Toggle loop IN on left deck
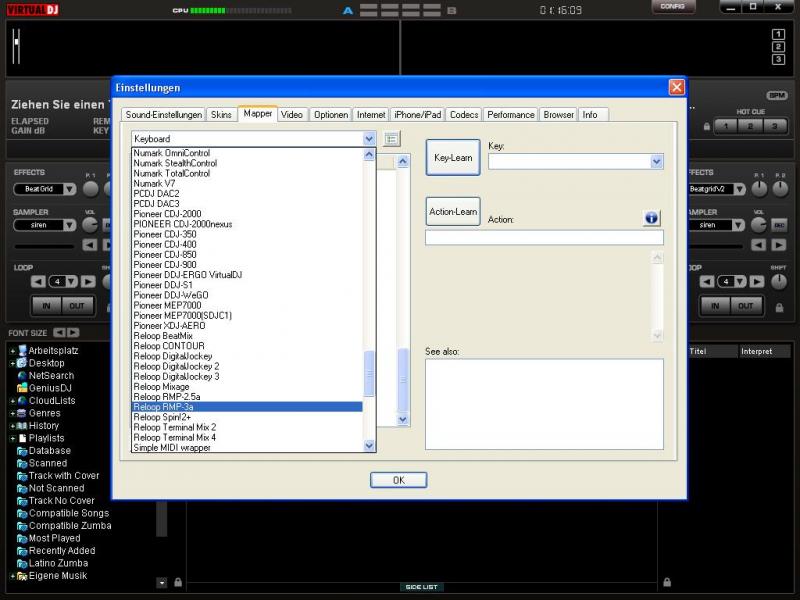This screenshot has width=800, height=600. [x=45, y=305]
